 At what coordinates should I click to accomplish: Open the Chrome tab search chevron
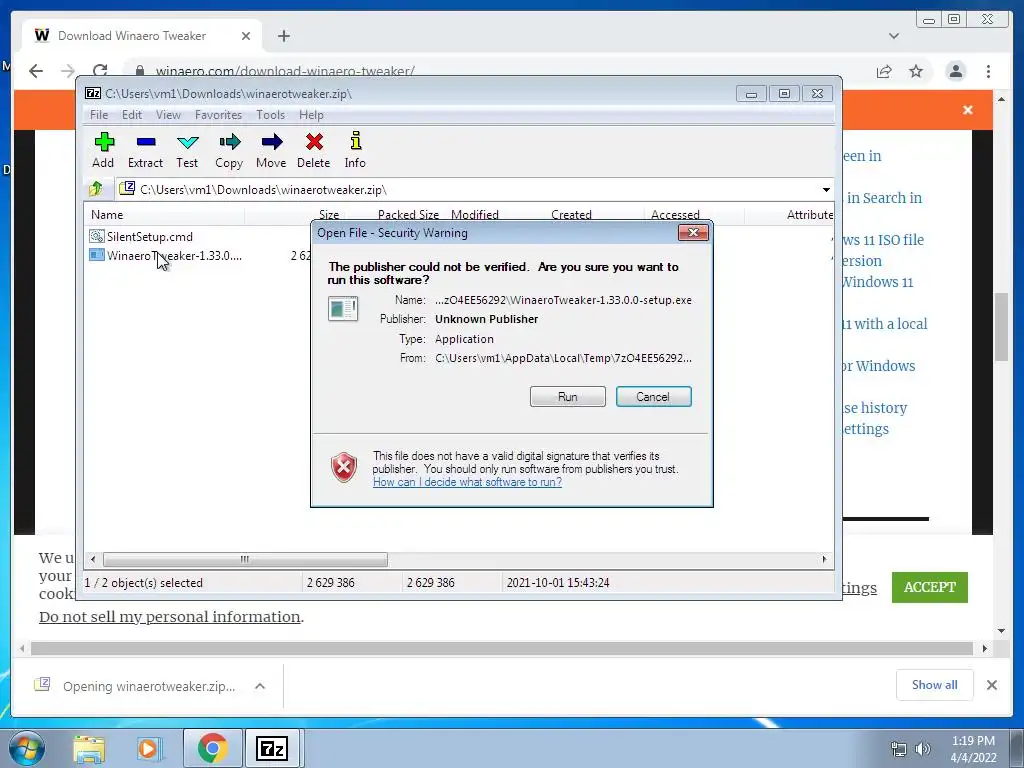point(894,36)
